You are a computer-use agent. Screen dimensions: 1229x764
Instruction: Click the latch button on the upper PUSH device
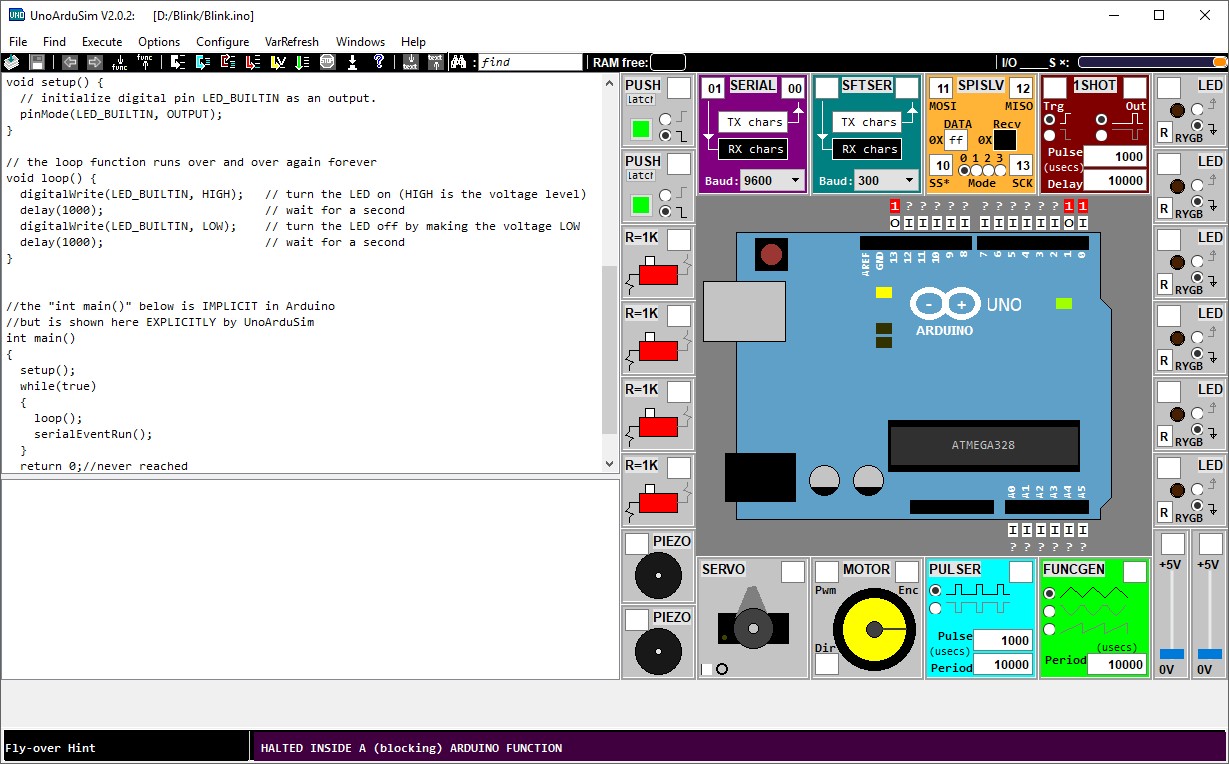640,99
